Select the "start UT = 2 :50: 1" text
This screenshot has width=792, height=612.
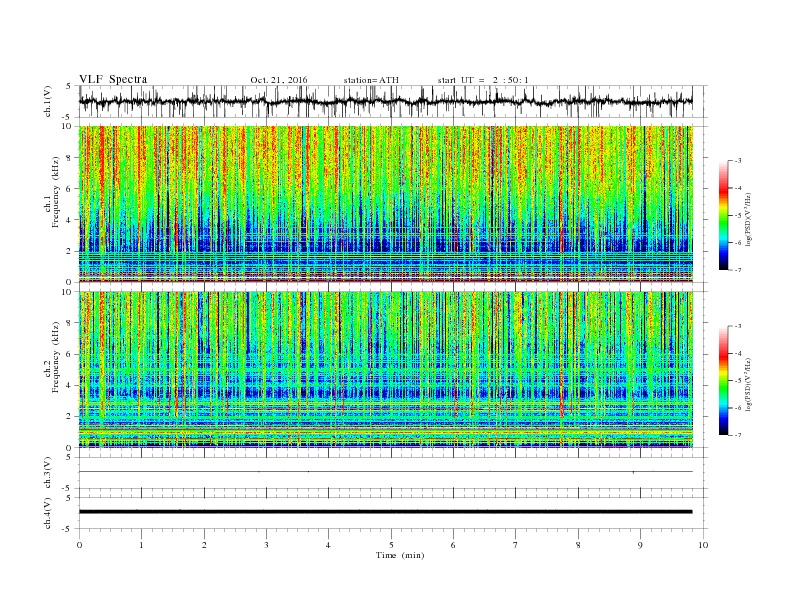[483, 80]
